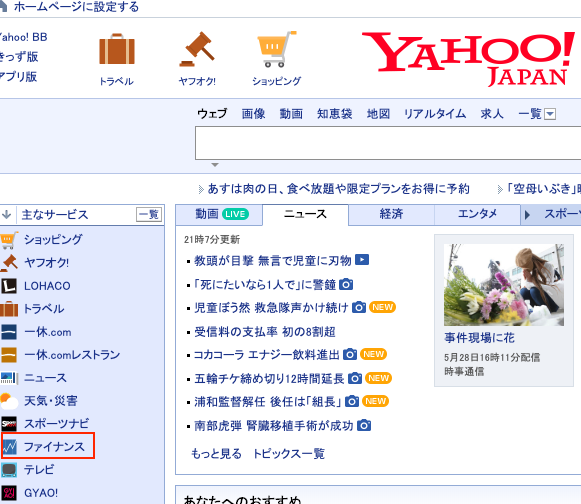This screenshot has width=581, height=504.
Task: Click the suitcase icon beside トラベル in the sidebar
Action: point(9,309)
